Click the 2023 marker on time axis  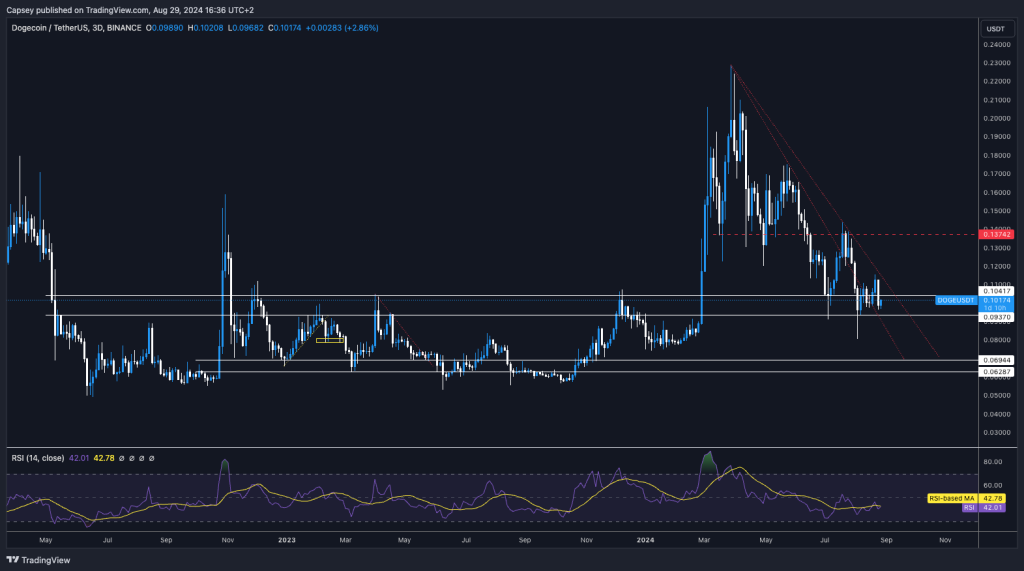coord(287,539)
